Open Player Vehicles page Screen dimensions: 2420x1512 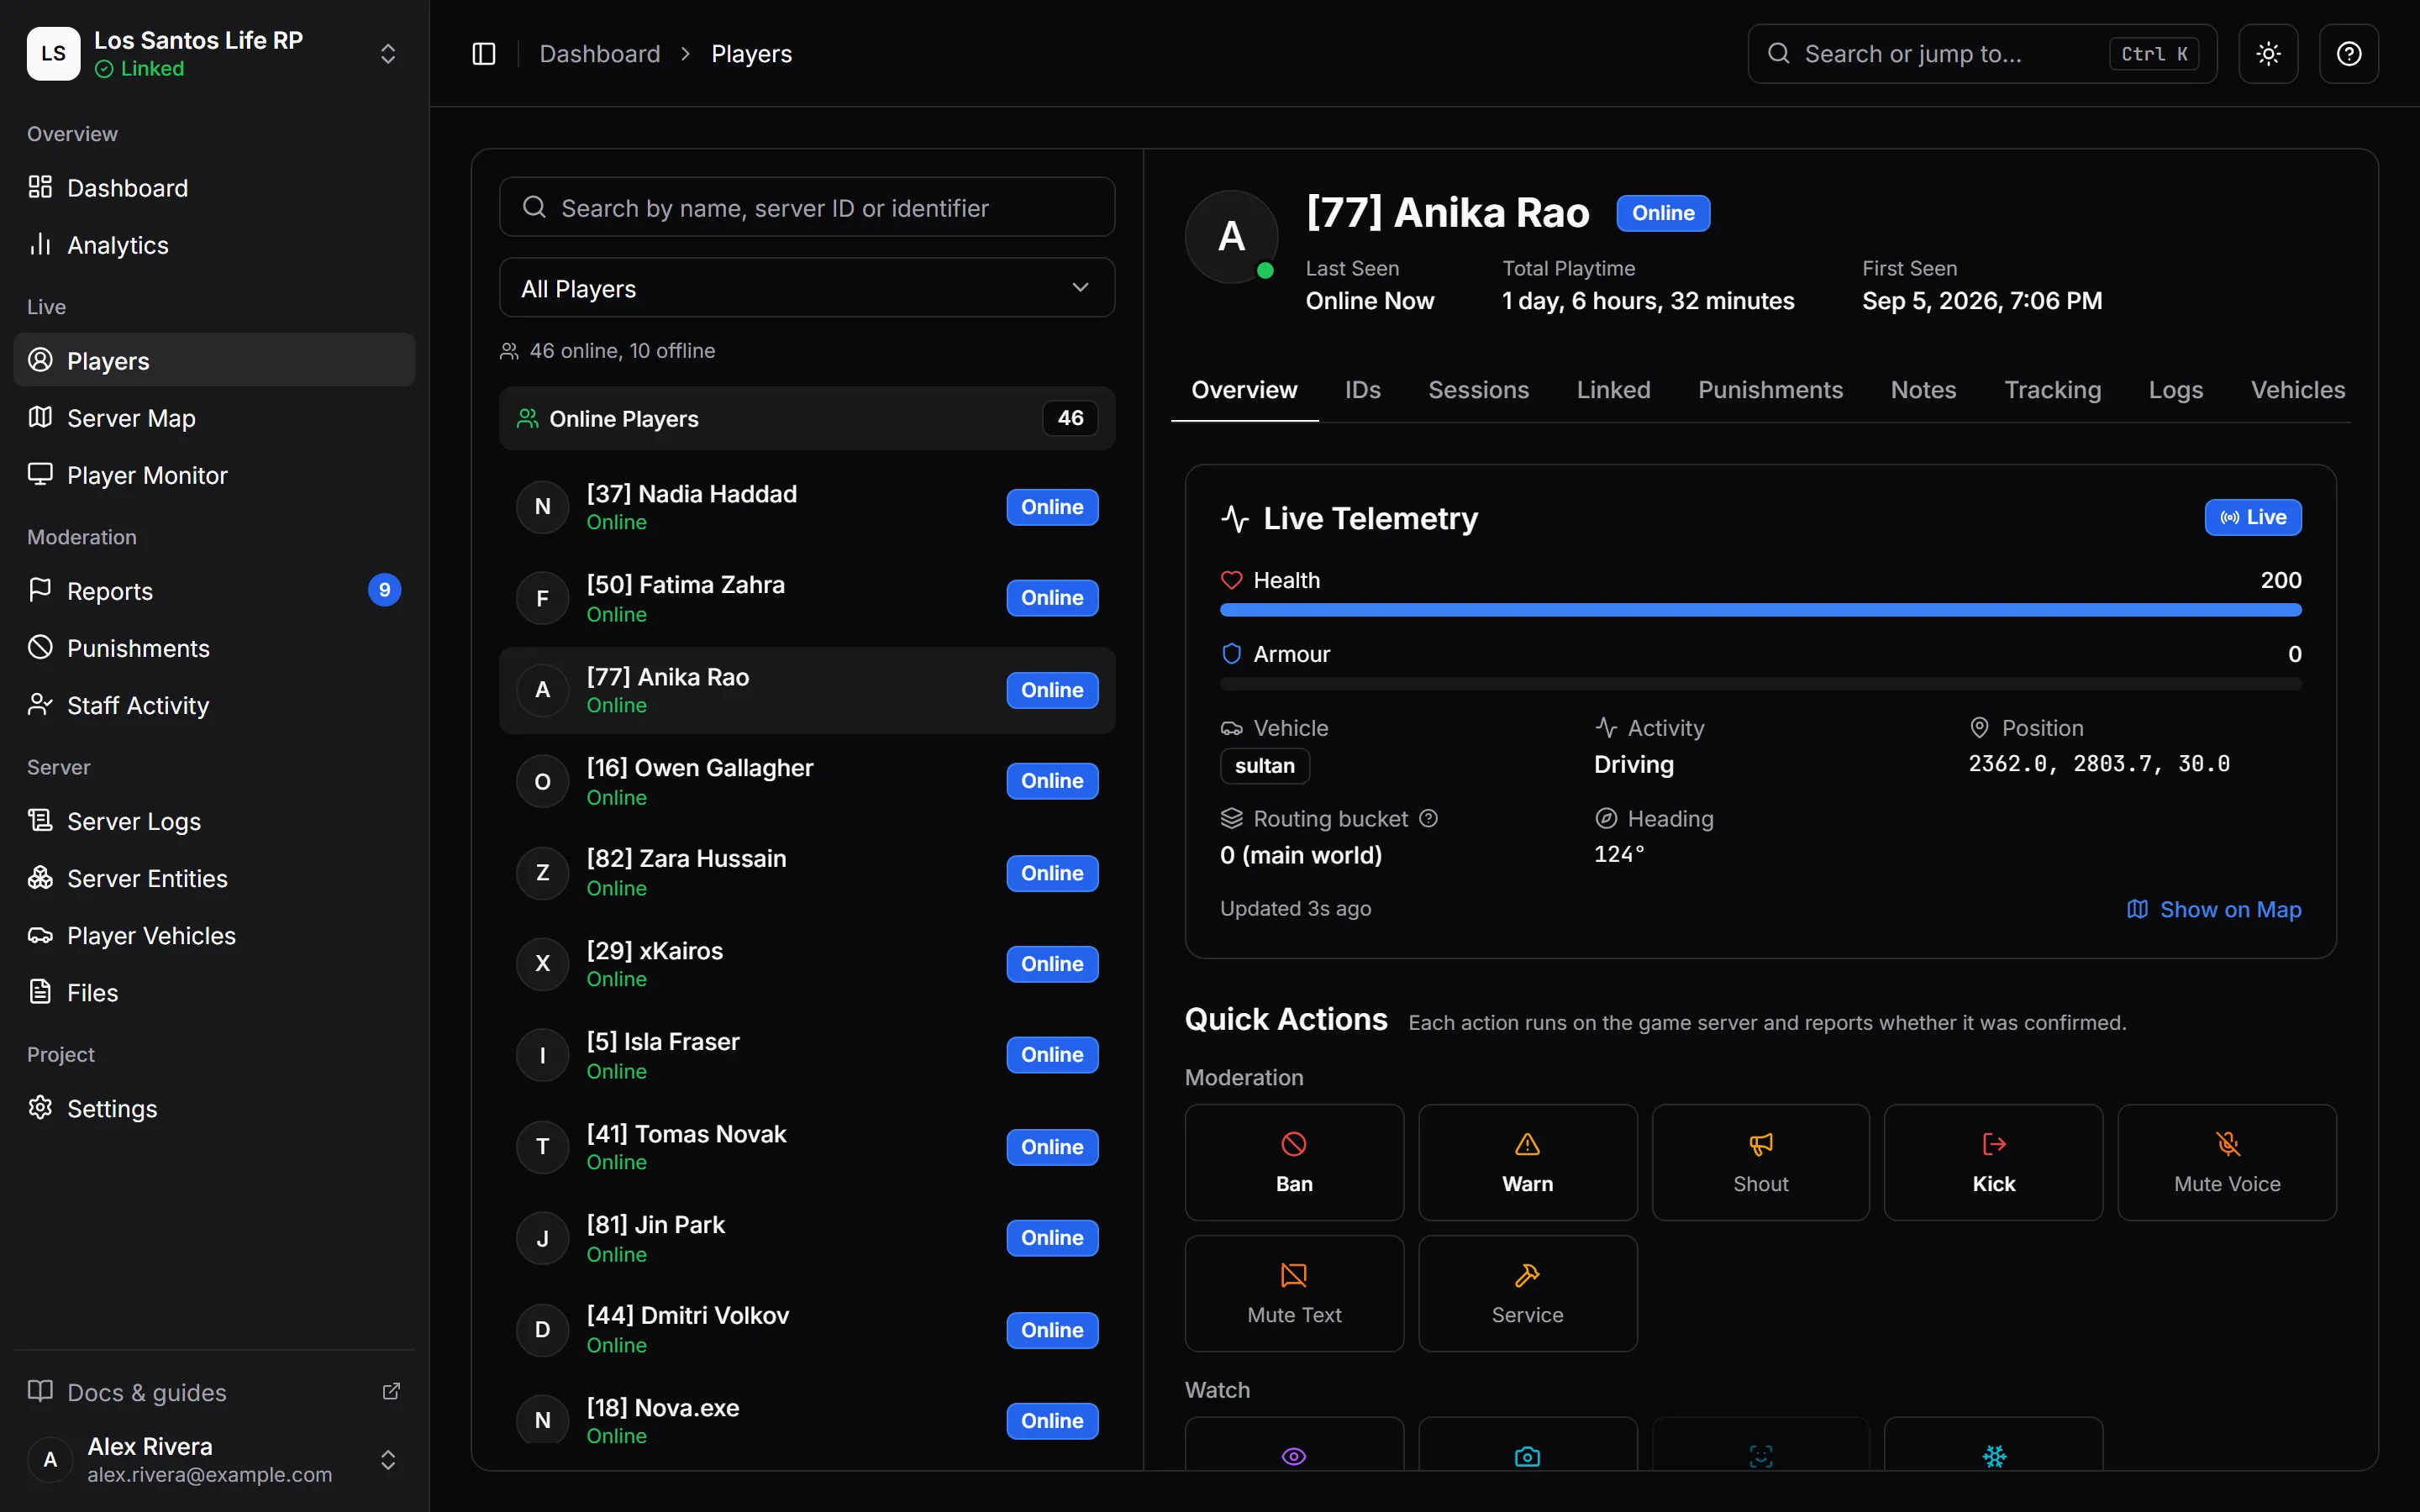tap(214, 935)
